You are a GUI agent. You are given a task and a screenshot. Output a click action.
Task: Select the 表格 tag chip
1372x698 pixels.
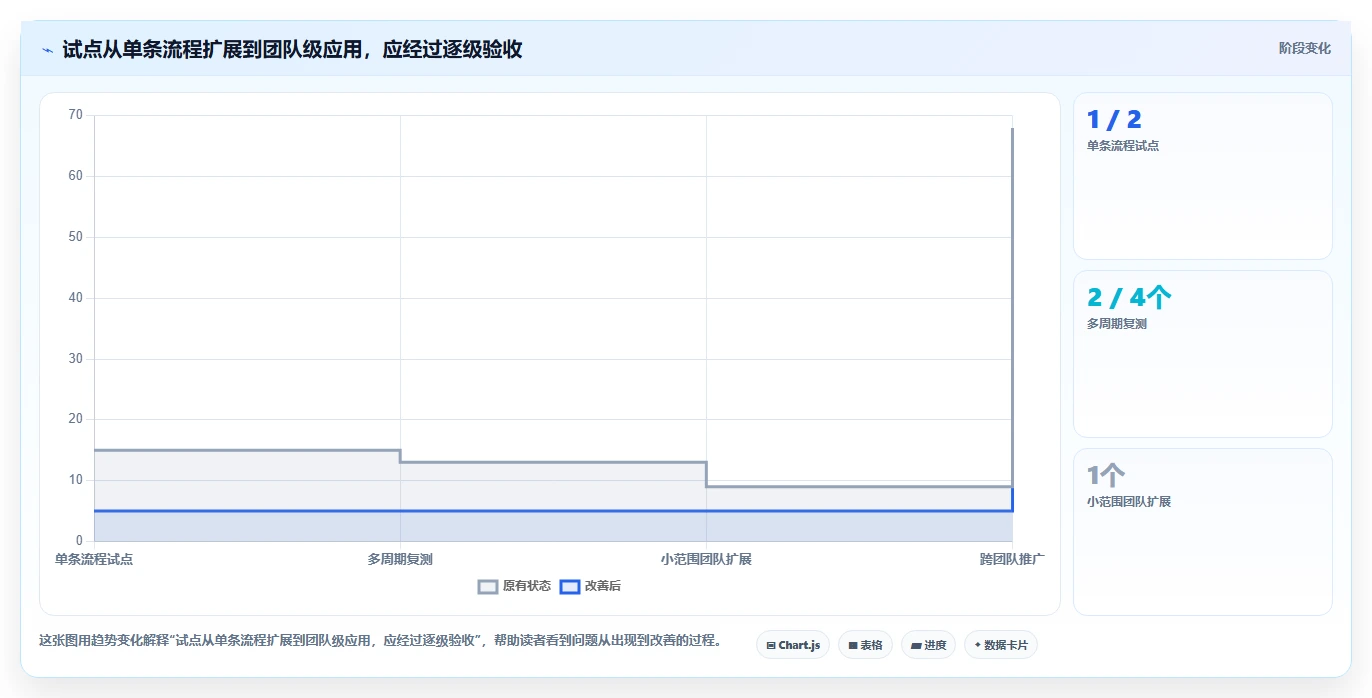865,645
